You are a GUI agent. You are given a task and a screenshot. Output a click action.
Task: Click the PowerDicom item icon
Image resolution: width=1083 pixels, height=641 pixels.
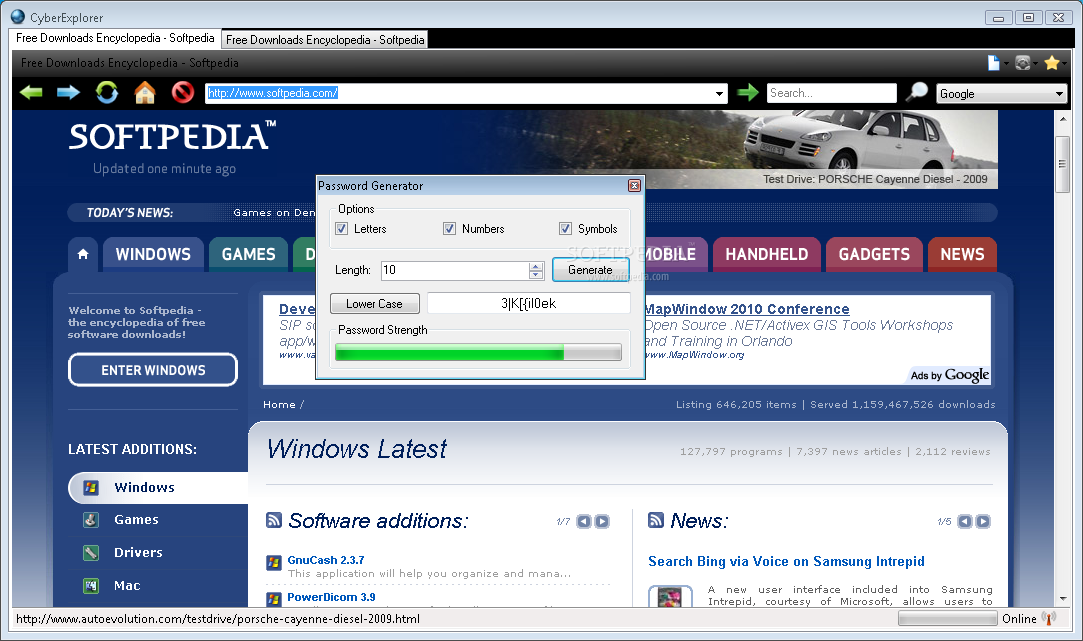coord(274,598)
